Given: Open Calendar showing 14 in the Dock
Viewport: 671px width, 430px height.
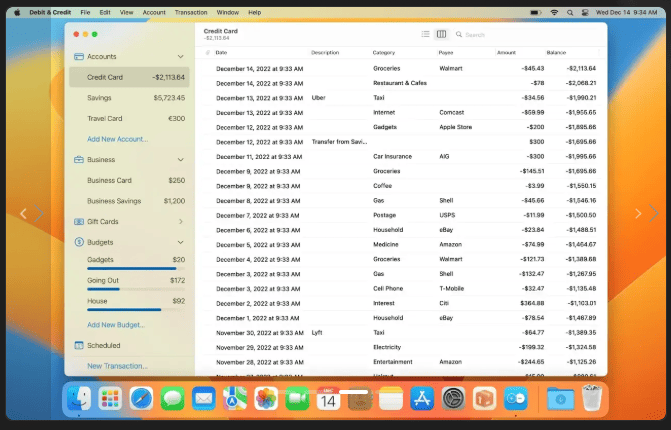Looking at the screenshot, I should pyautogui.click(x=328, y=399).
